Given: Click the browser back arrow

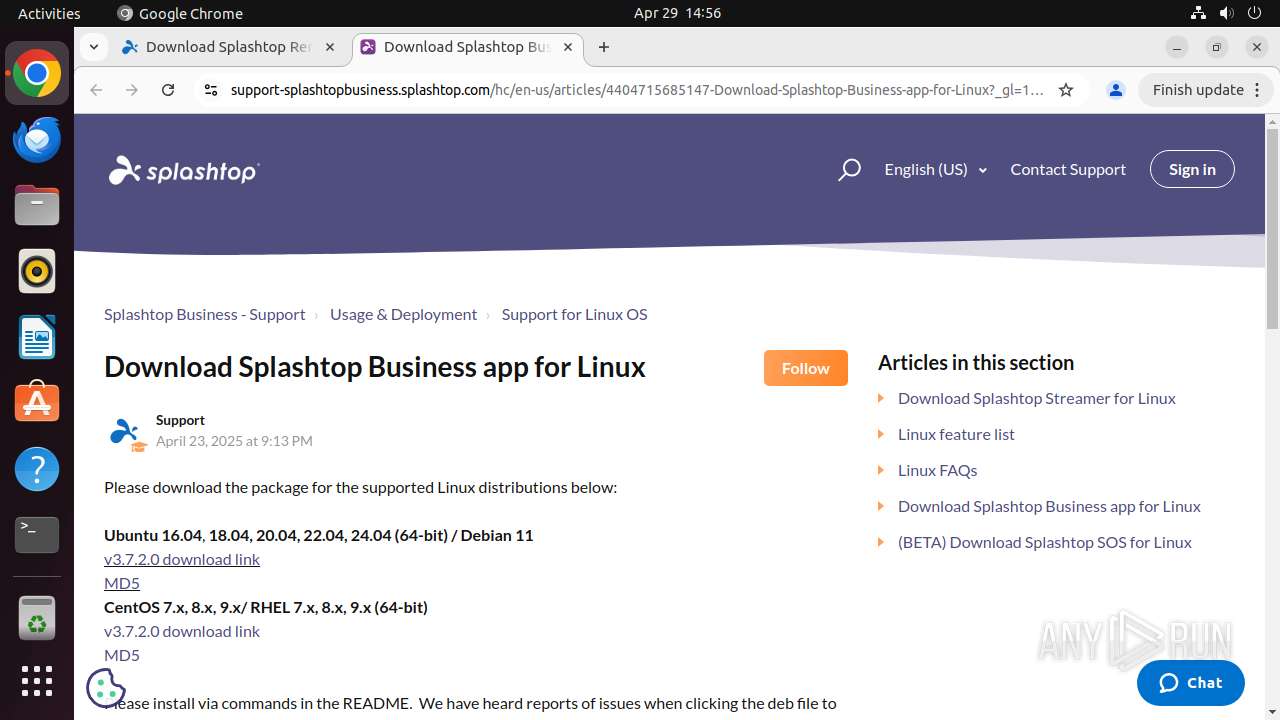Looking at the screenshot, I should click(96, 90).
